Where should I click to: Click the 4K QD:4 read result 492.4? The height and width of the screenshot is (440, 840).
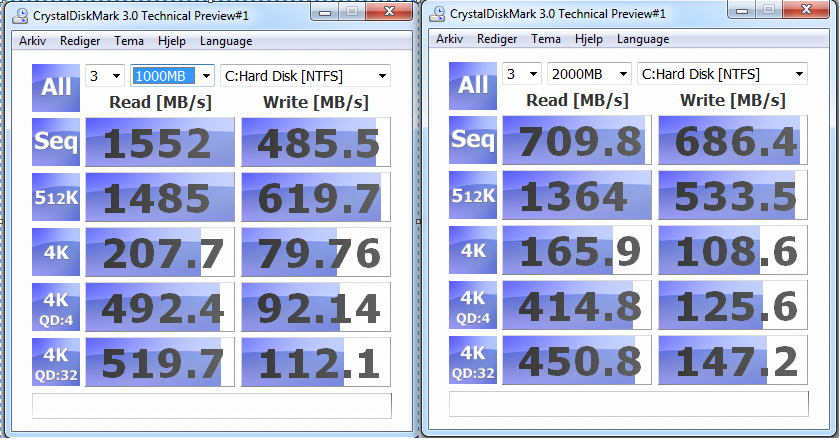[x=160, y=307]
